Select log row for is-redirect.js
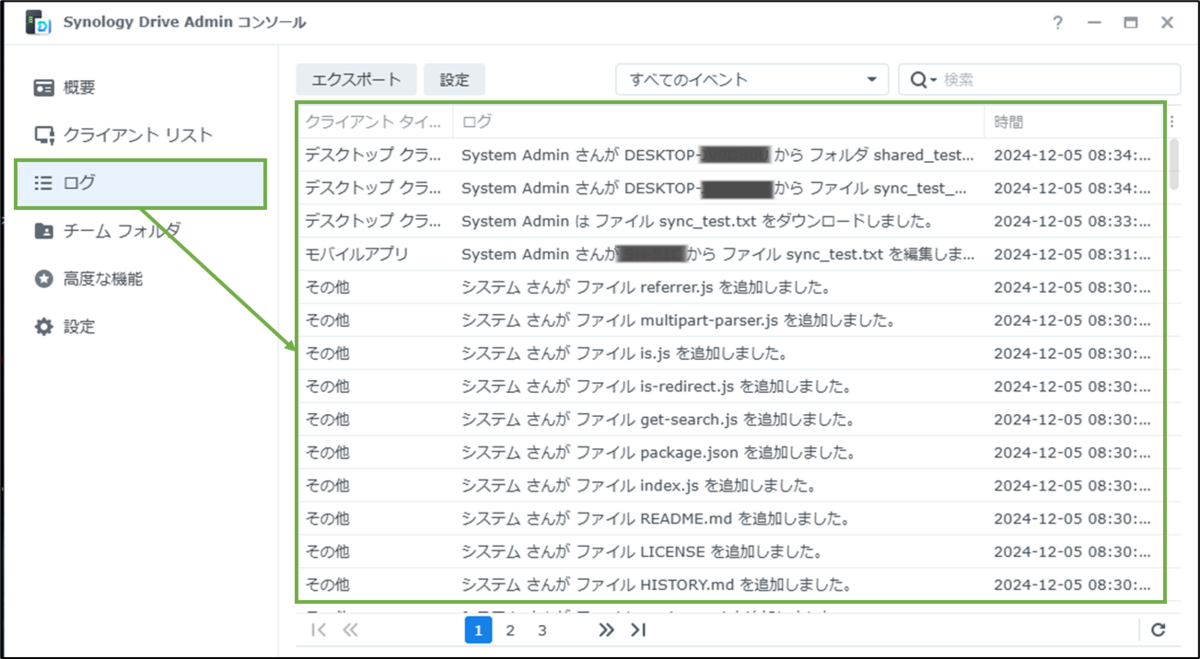Viewport: 1200px width, 659px height. pos(731,386)
